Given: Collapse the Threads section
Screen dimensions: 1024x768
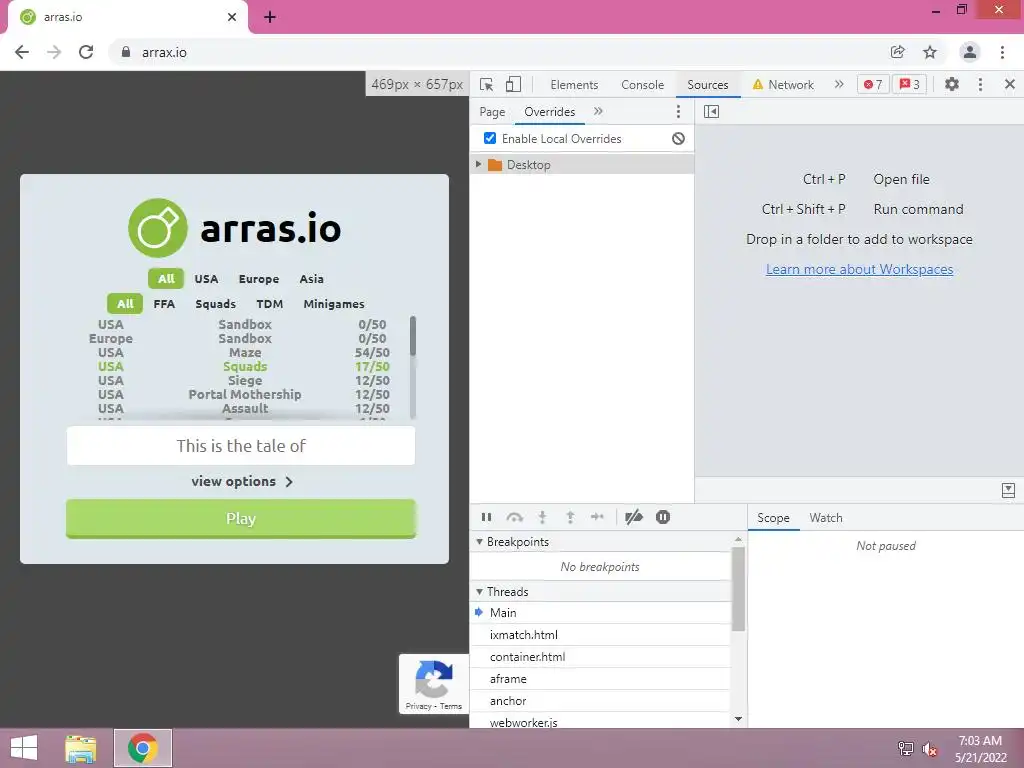Looking at the screenshot, I should (x=479, y=592).
